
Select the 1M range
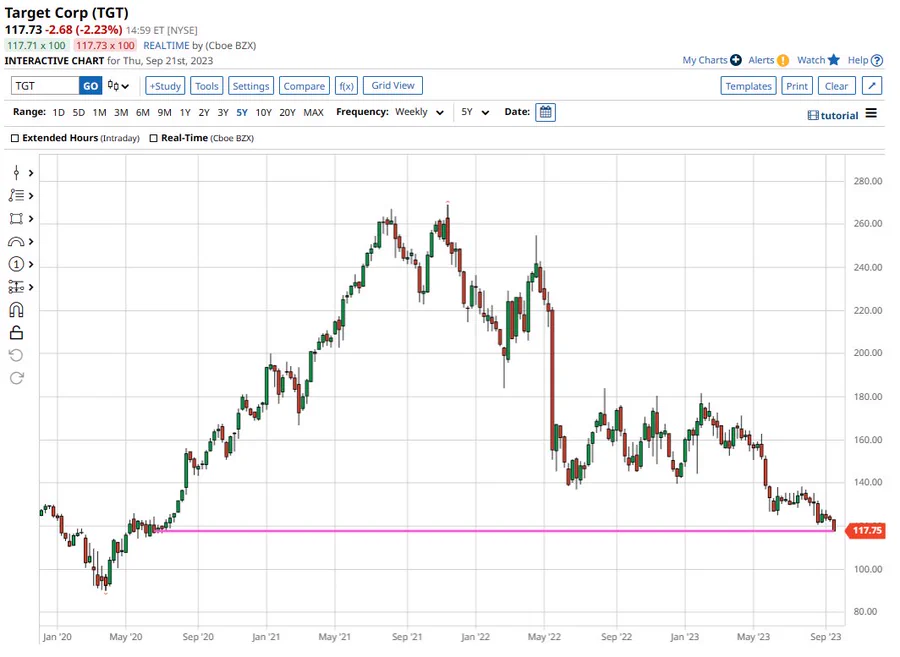point(99,112)
